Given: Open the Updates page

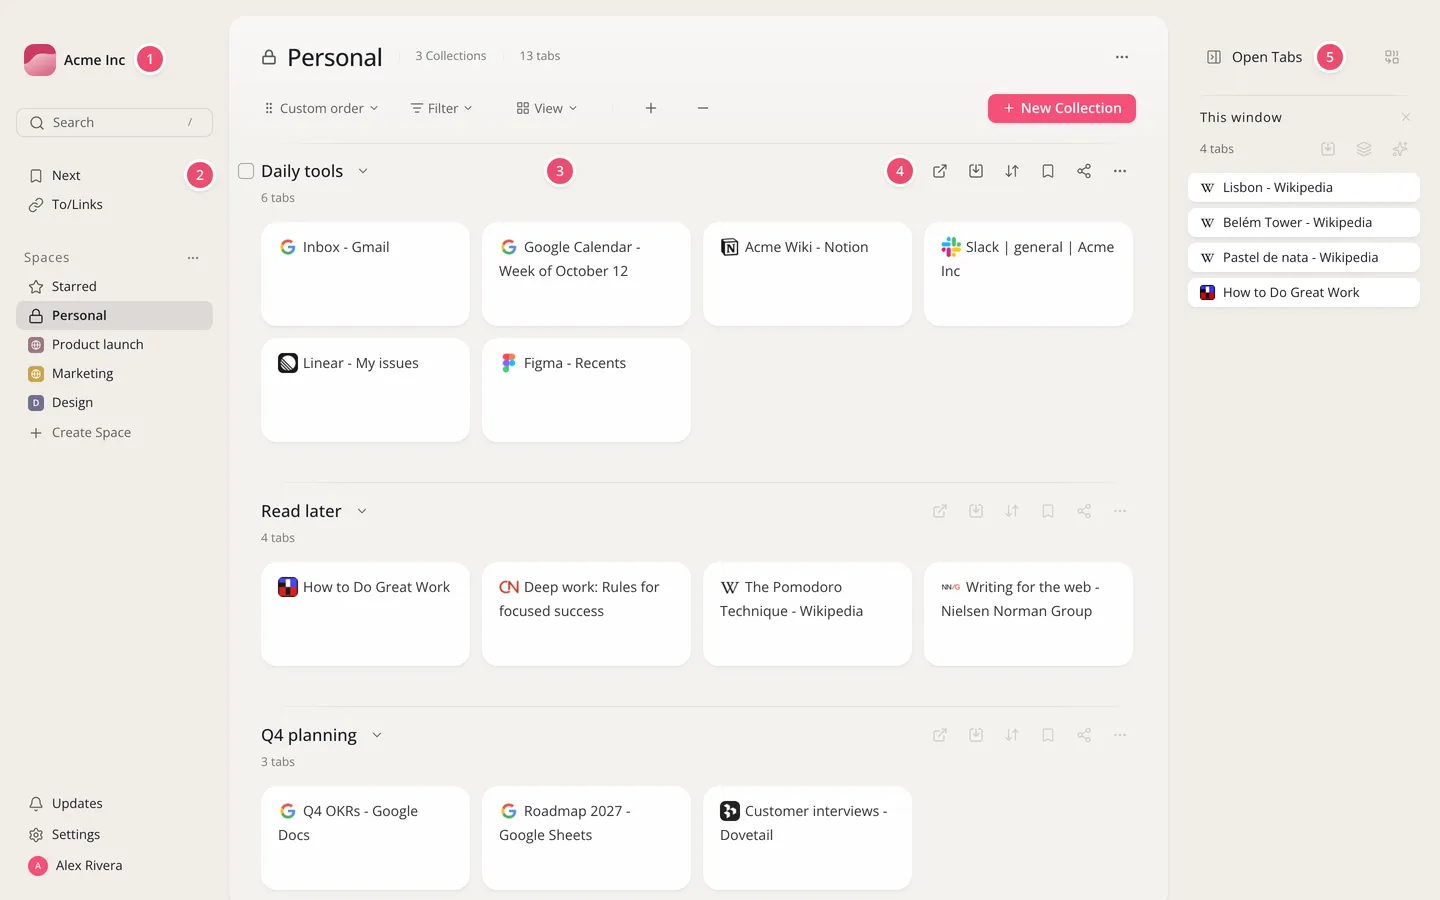Looking at the screenshot, I should click(114, 803).
